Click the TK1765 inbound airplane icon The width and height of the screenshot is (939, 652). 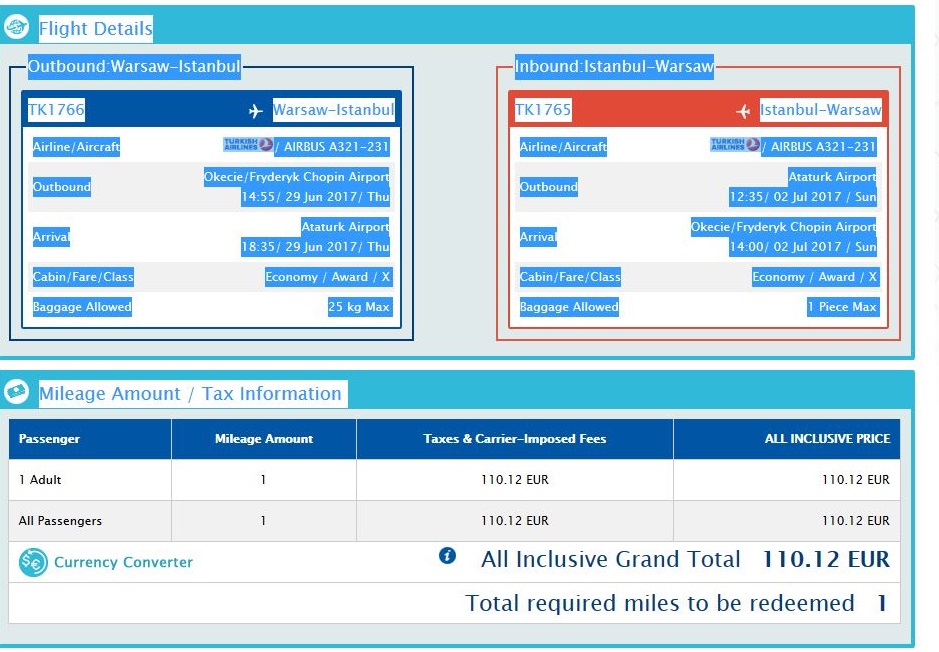click(x=743, y=111)
